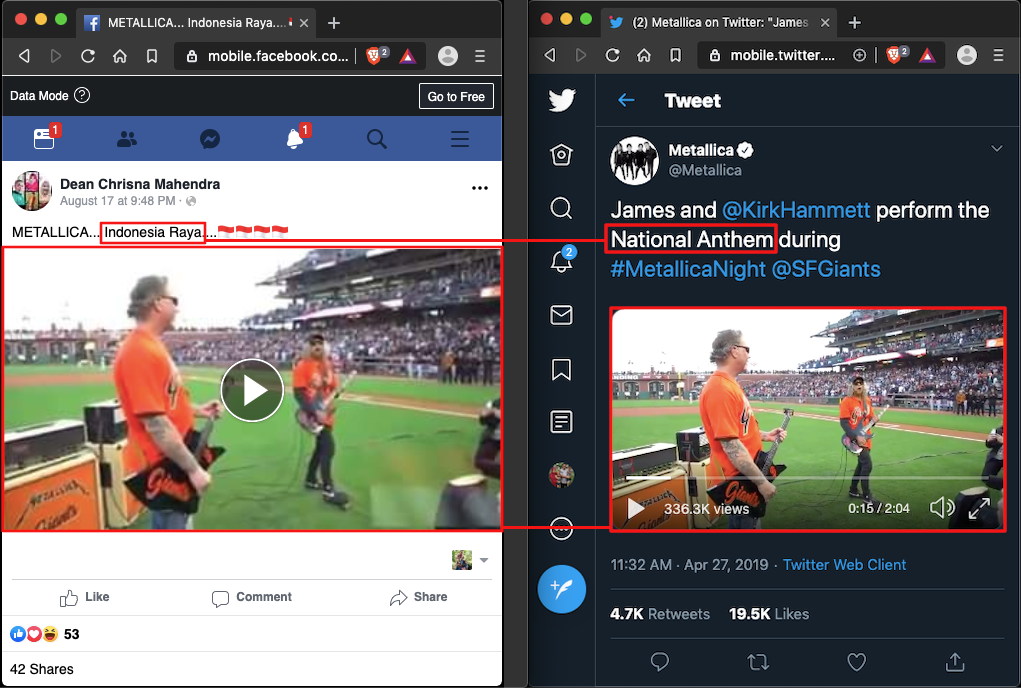Mute the Twitter video sound
1021x688 pixels.
[x=941, y=508]
